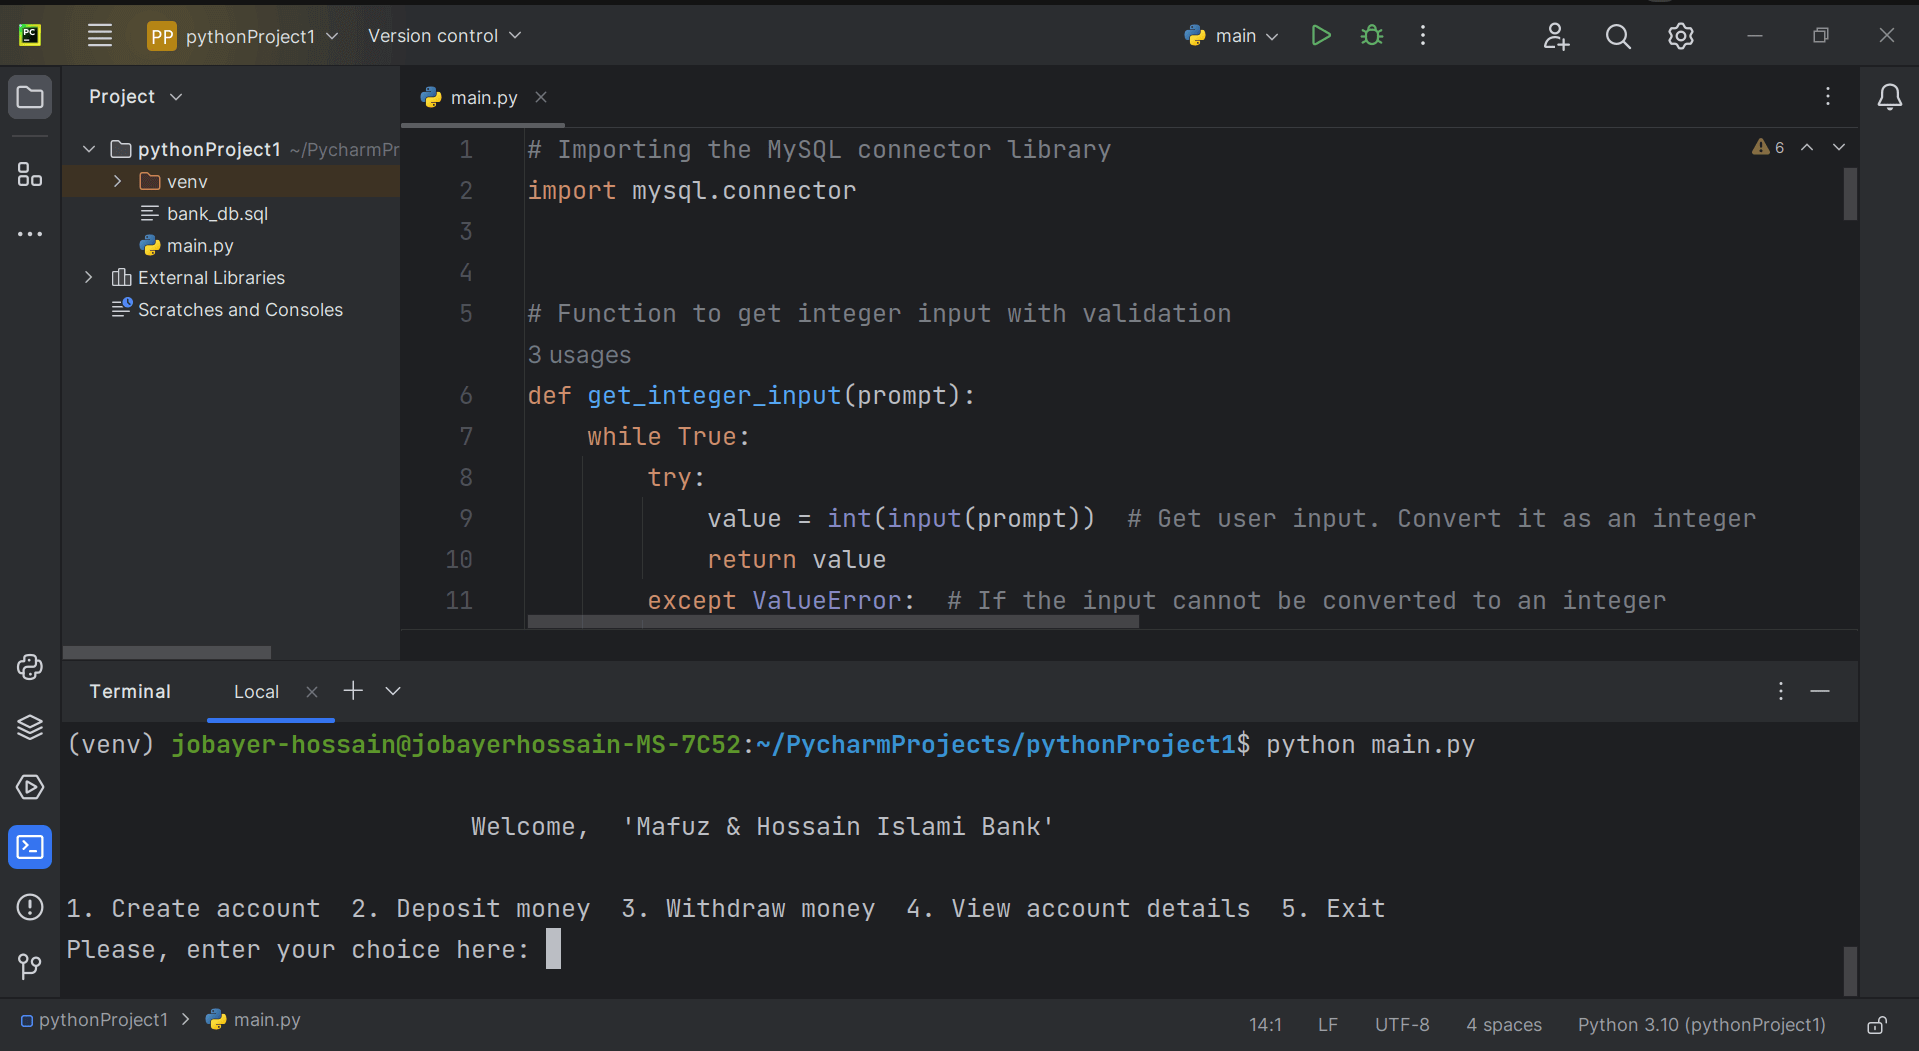
Task: Open the main run configuration dropdown
Action: click(1231, 36)
